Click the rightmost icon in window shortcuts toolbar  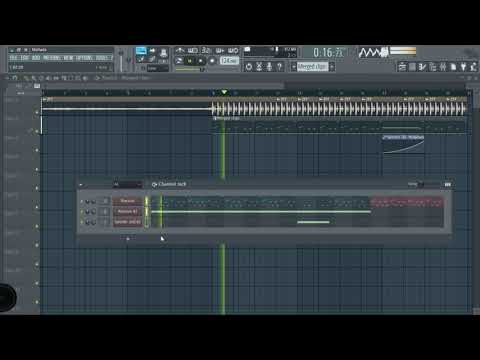click(473, 67)
